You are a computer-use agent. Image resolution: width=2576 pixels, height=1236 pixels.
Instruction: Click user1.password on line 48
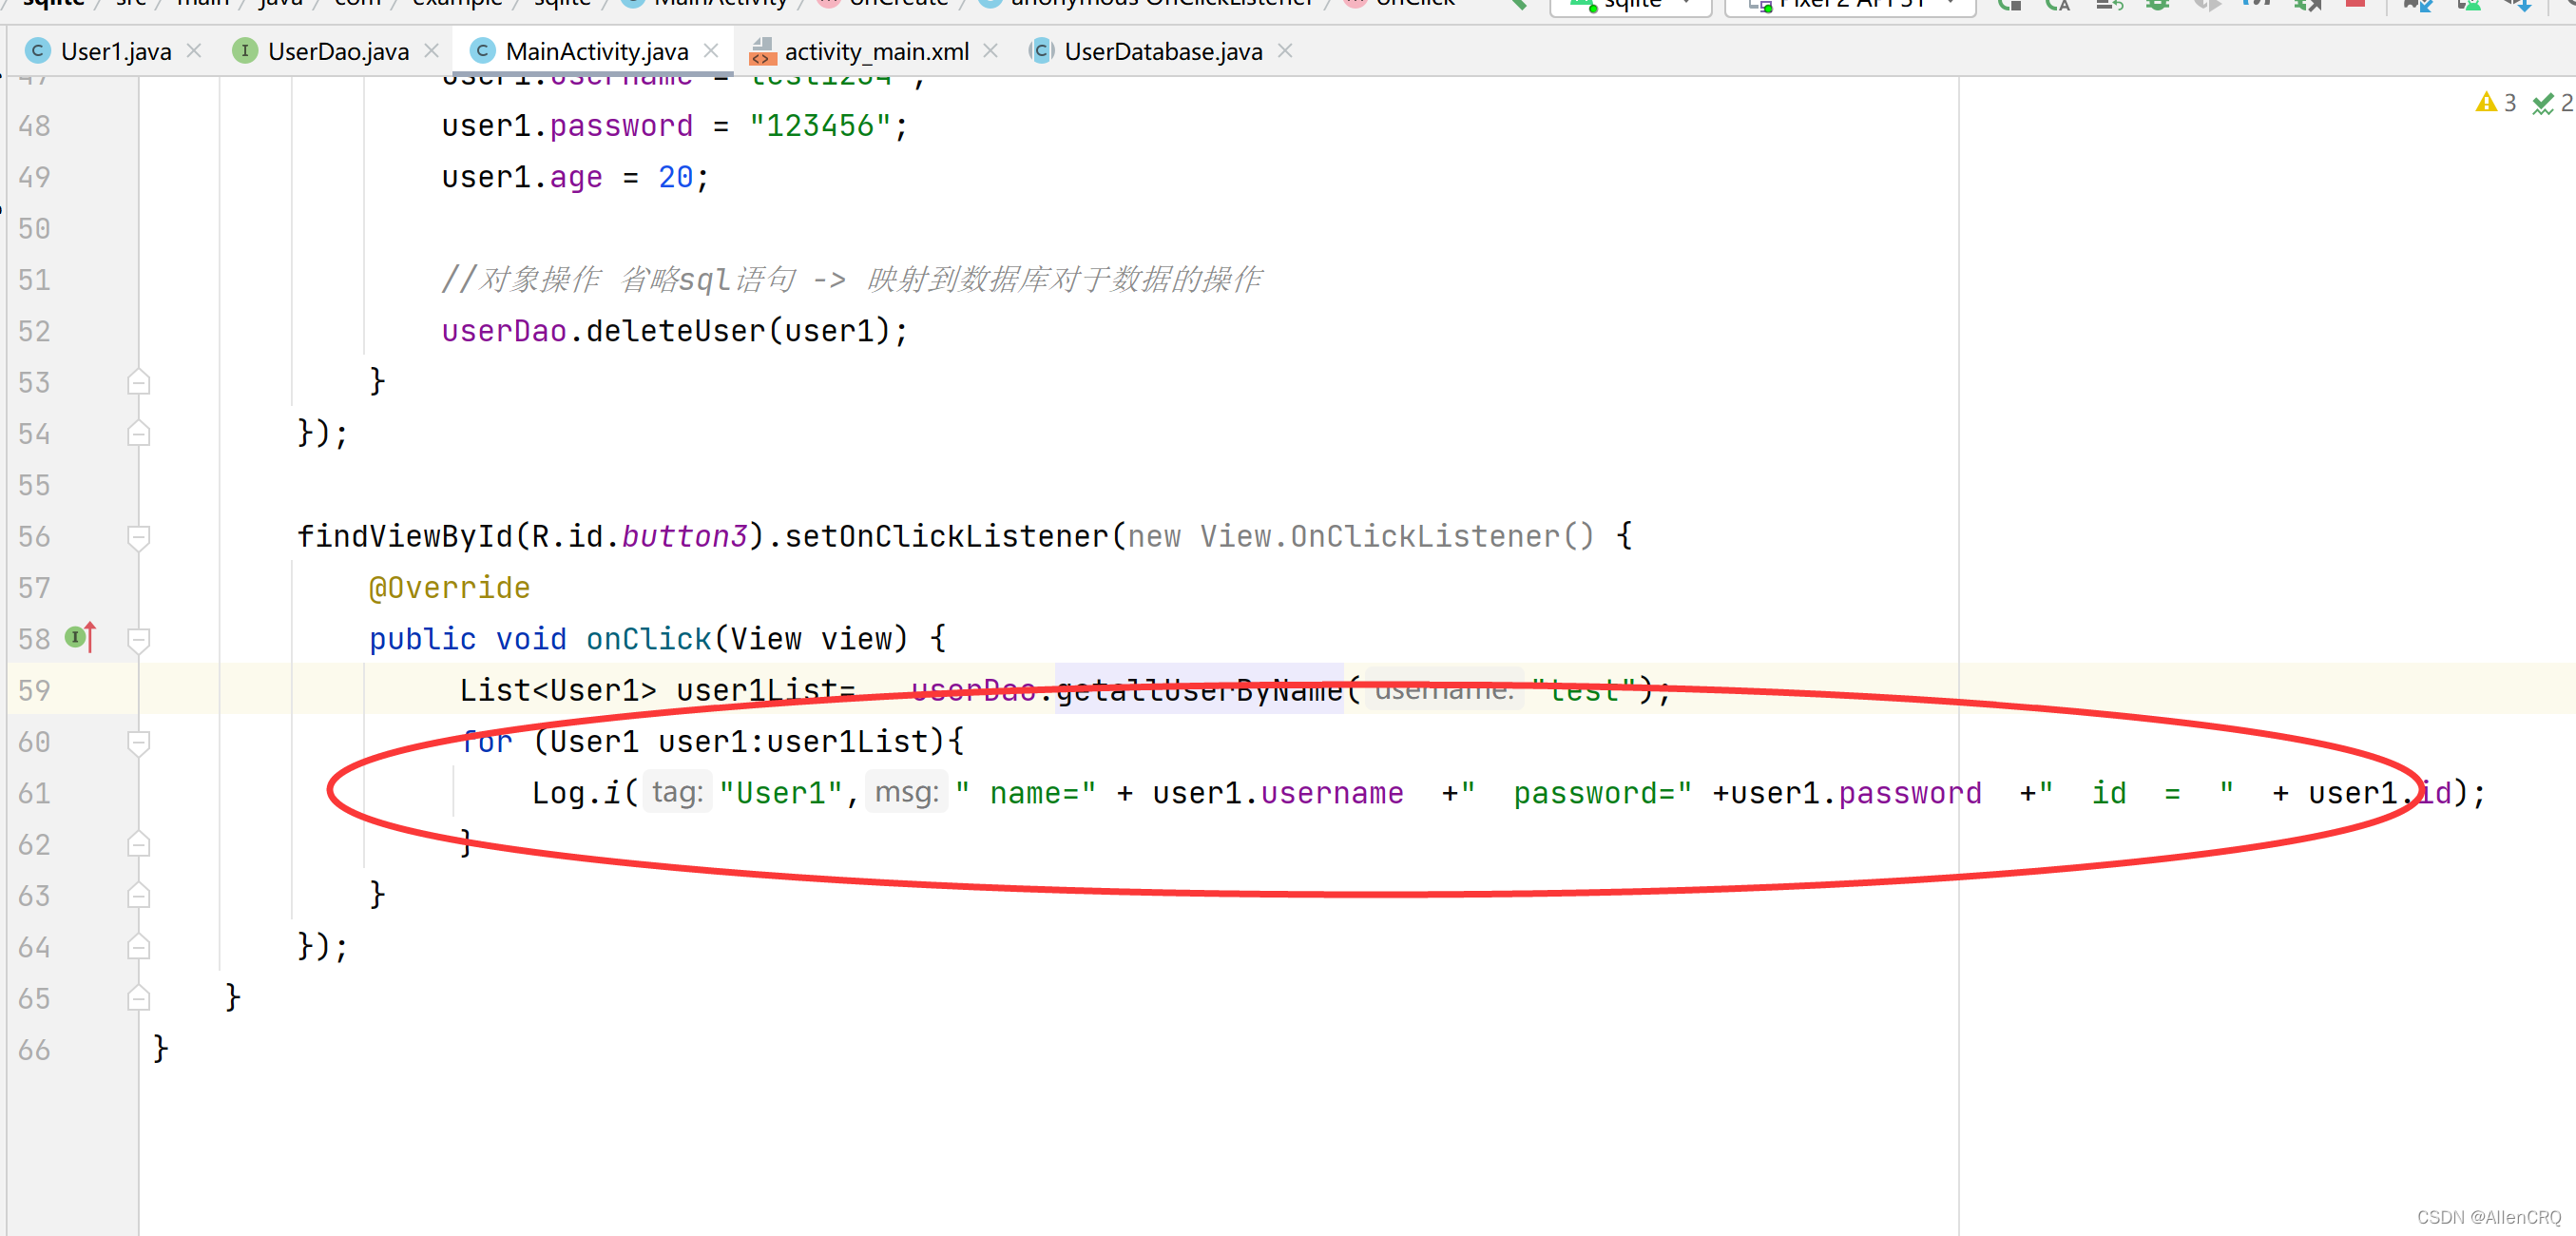[x=566, y=126]
